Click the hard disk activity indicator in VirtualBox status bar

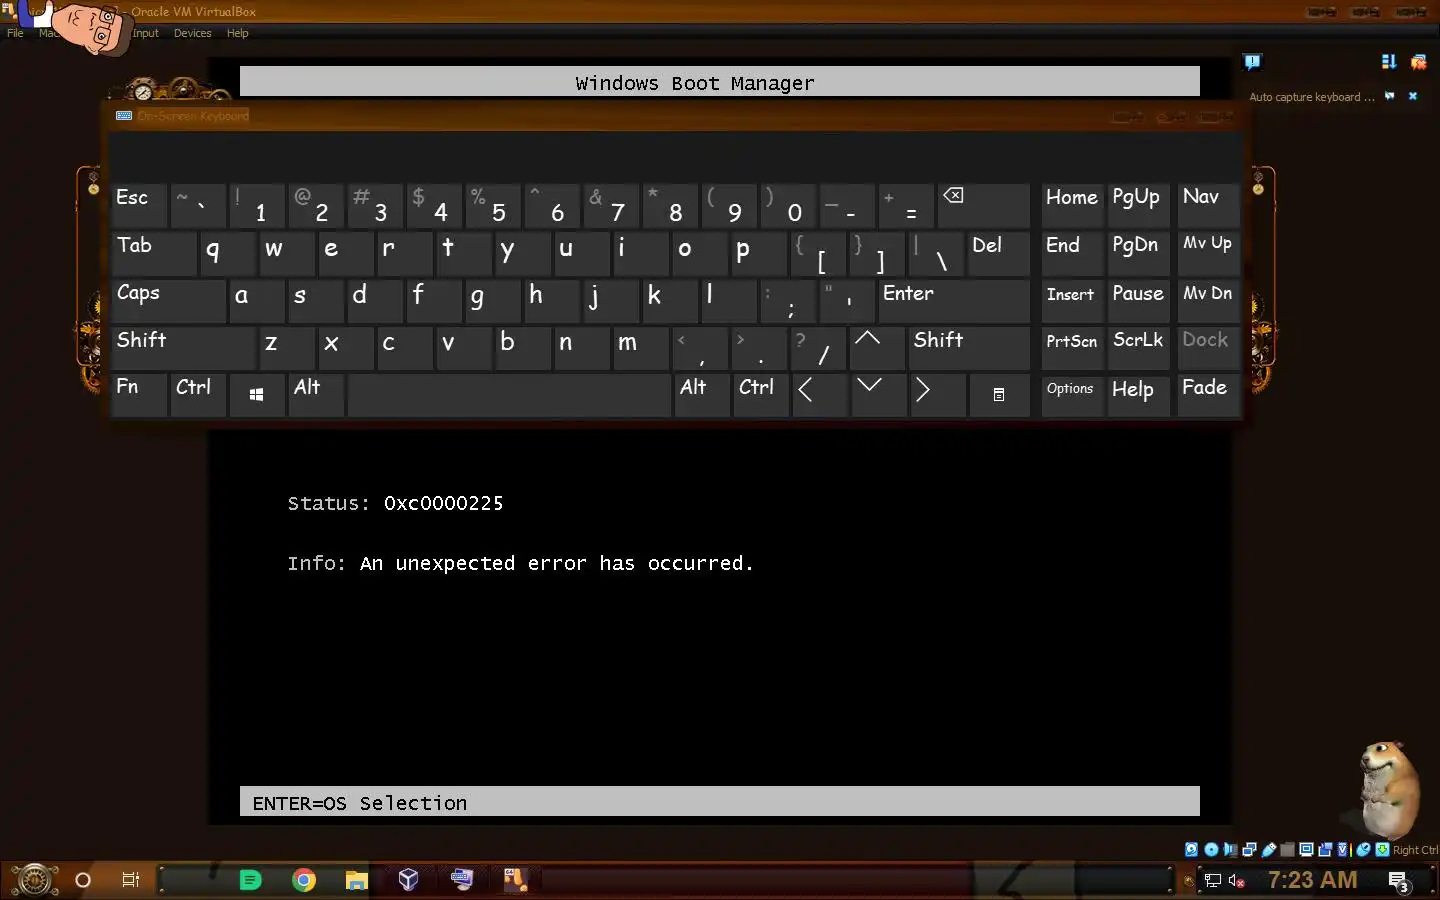point(1191,849)
